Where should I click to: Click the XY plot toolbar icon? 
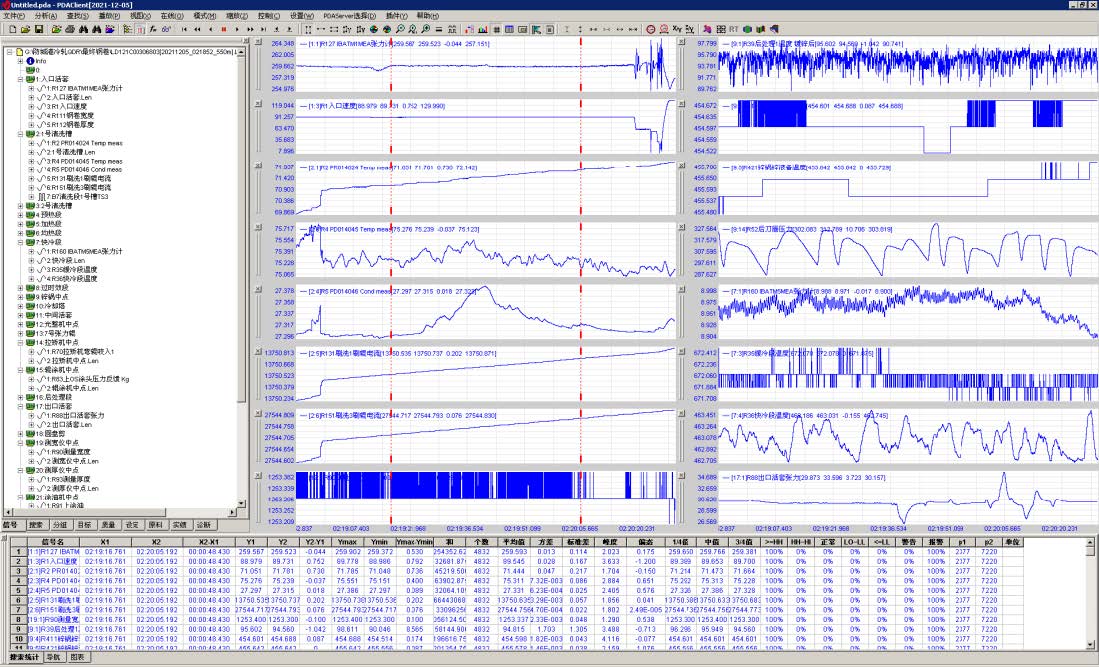click(679, 29)
